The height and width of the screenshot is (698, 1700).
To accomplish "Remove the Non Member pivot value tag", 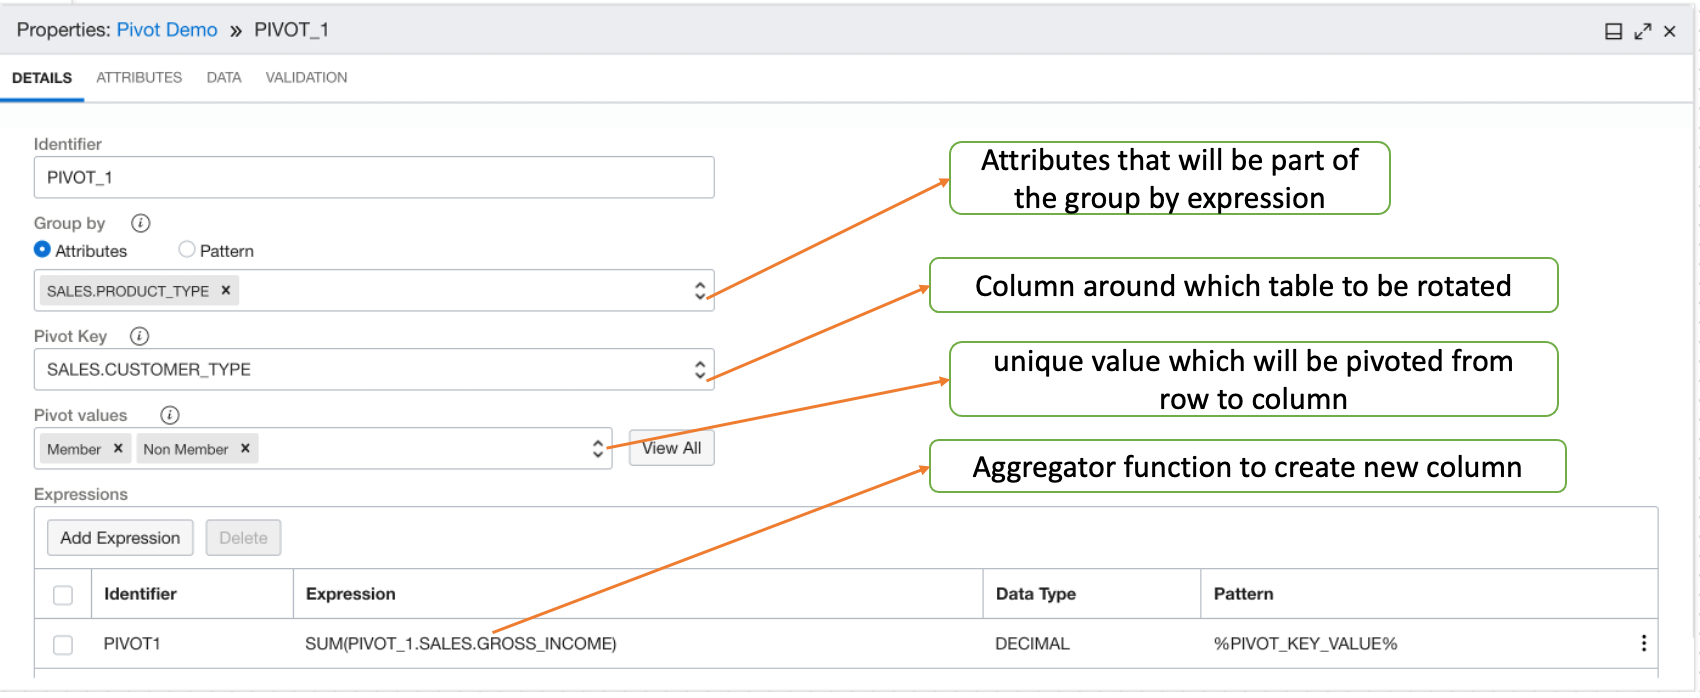I will coord(245,449).
